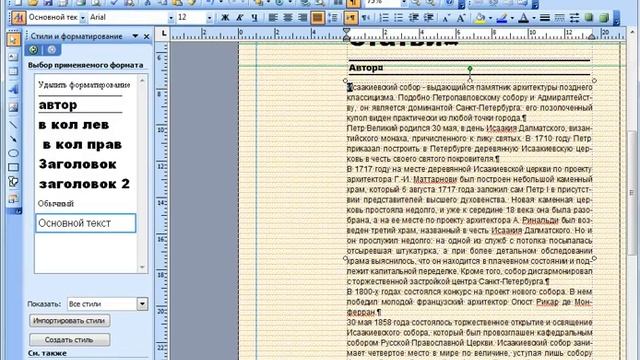Select the Arrow drawing tool
Viewport: 640px width, 360px height.
pos(13,139)
